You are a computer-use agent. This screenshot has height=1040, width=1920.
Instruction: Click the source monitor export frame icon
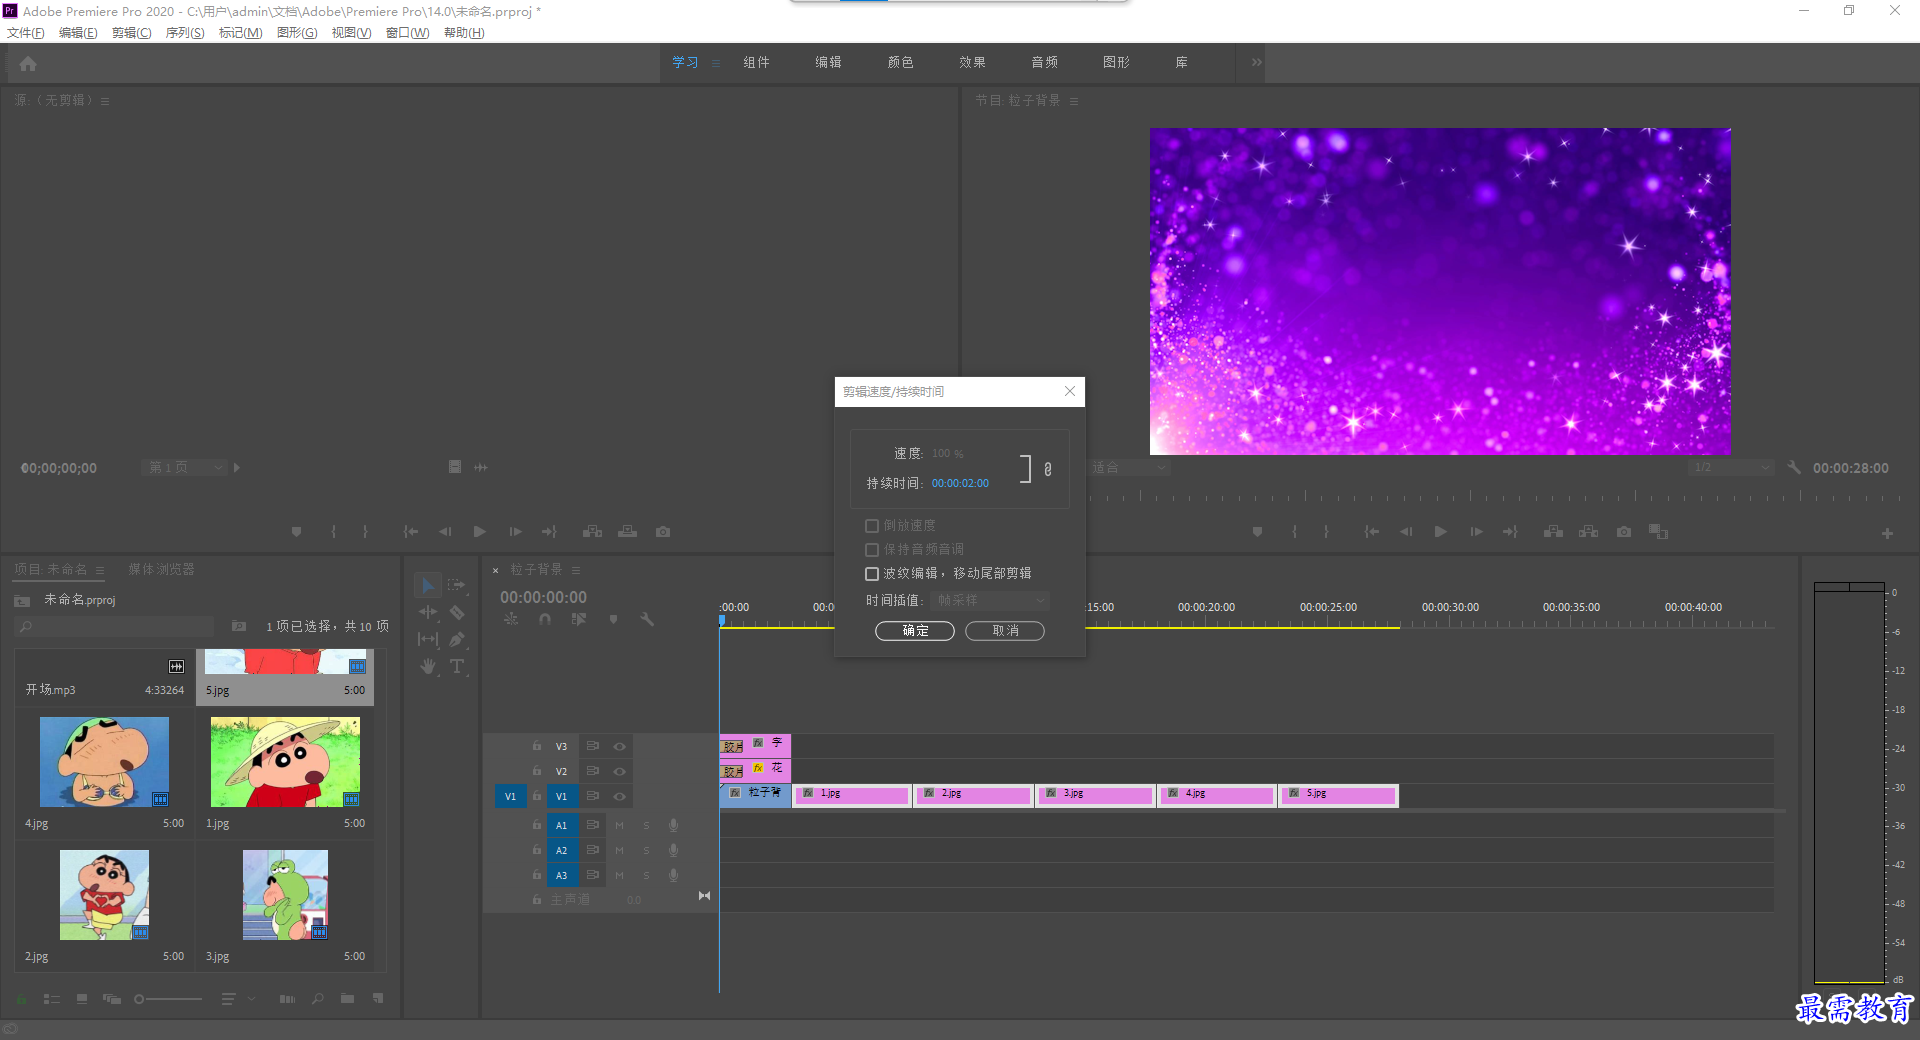(663, 532)
